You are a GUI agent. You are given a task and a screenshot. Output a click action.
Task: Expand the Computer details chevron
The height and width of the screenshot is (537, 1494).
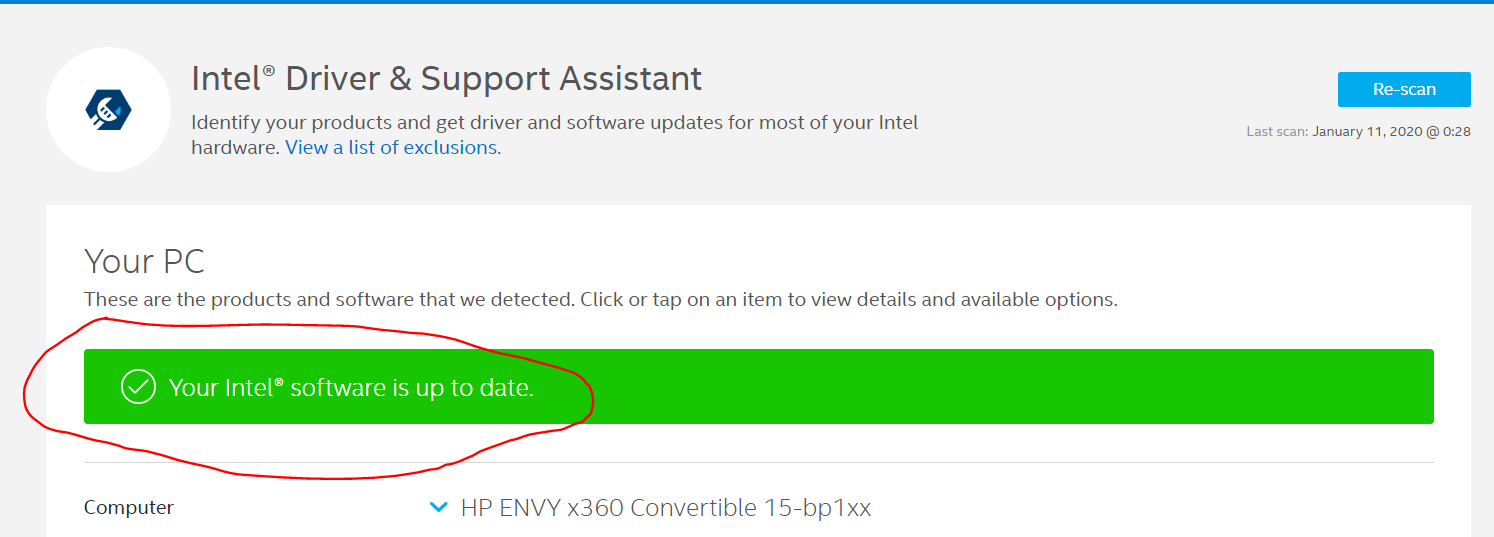438,508
